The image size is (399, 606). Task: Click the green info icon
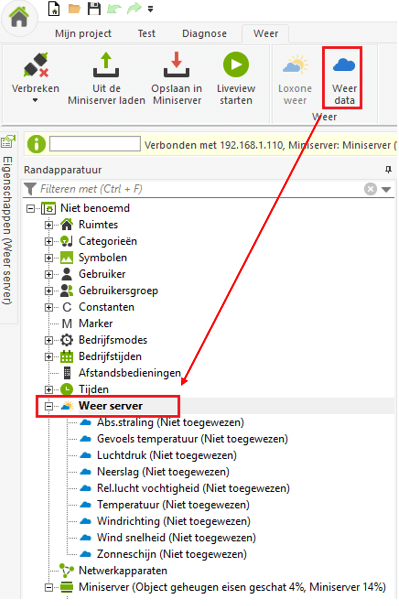point(36,145)
